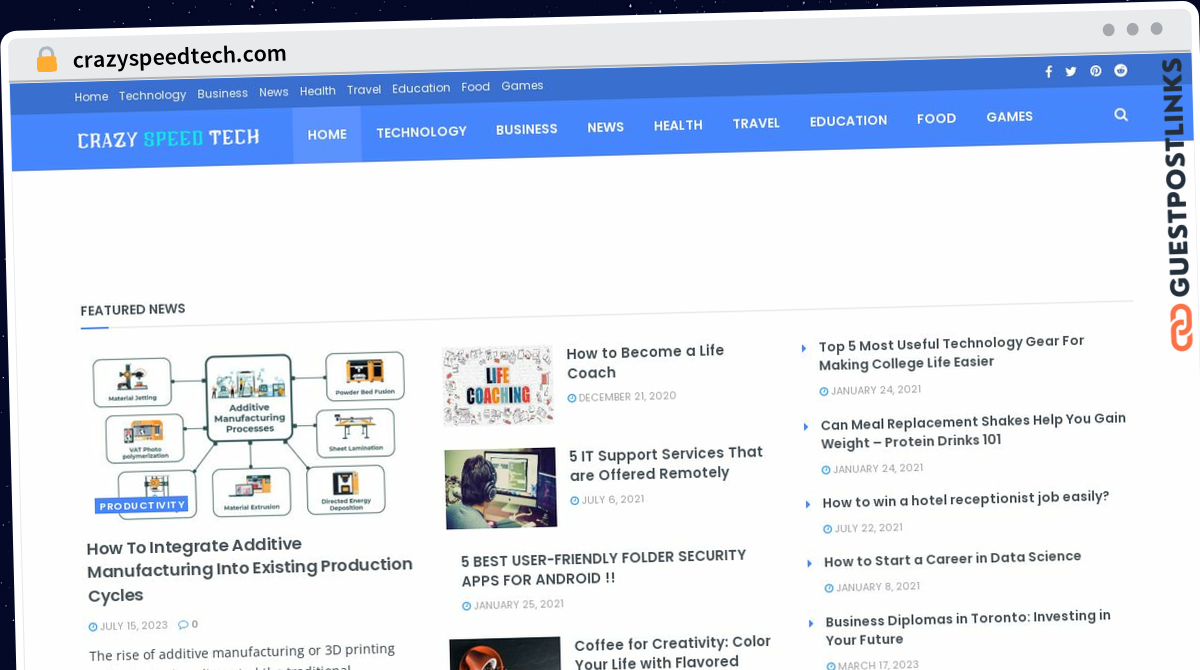Open 5 IT Support Services Offered Remotely article
The image size is (1200, 670).
pos(666,463)
